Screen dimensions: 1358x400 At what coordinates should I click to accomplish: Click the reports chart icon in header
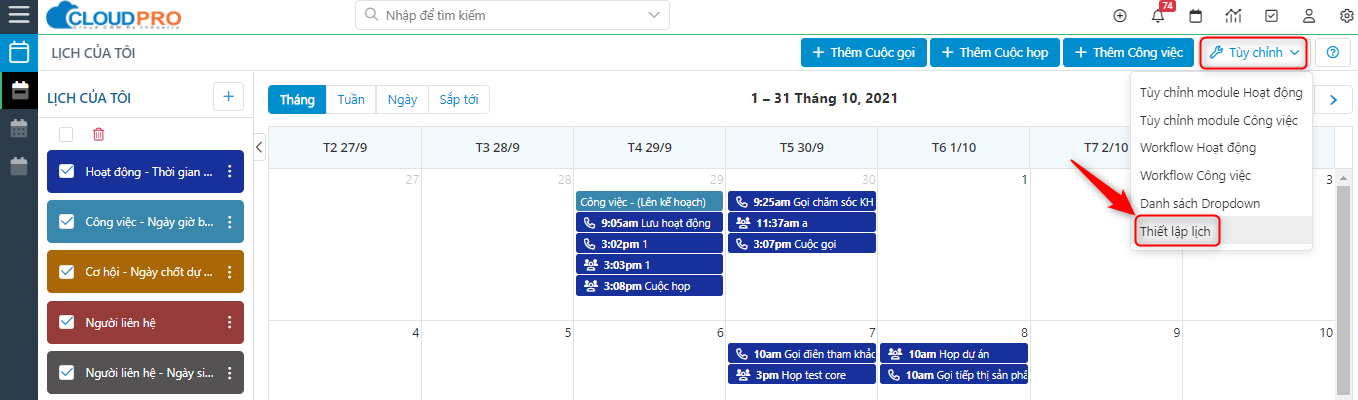[x=1233, y=16]
